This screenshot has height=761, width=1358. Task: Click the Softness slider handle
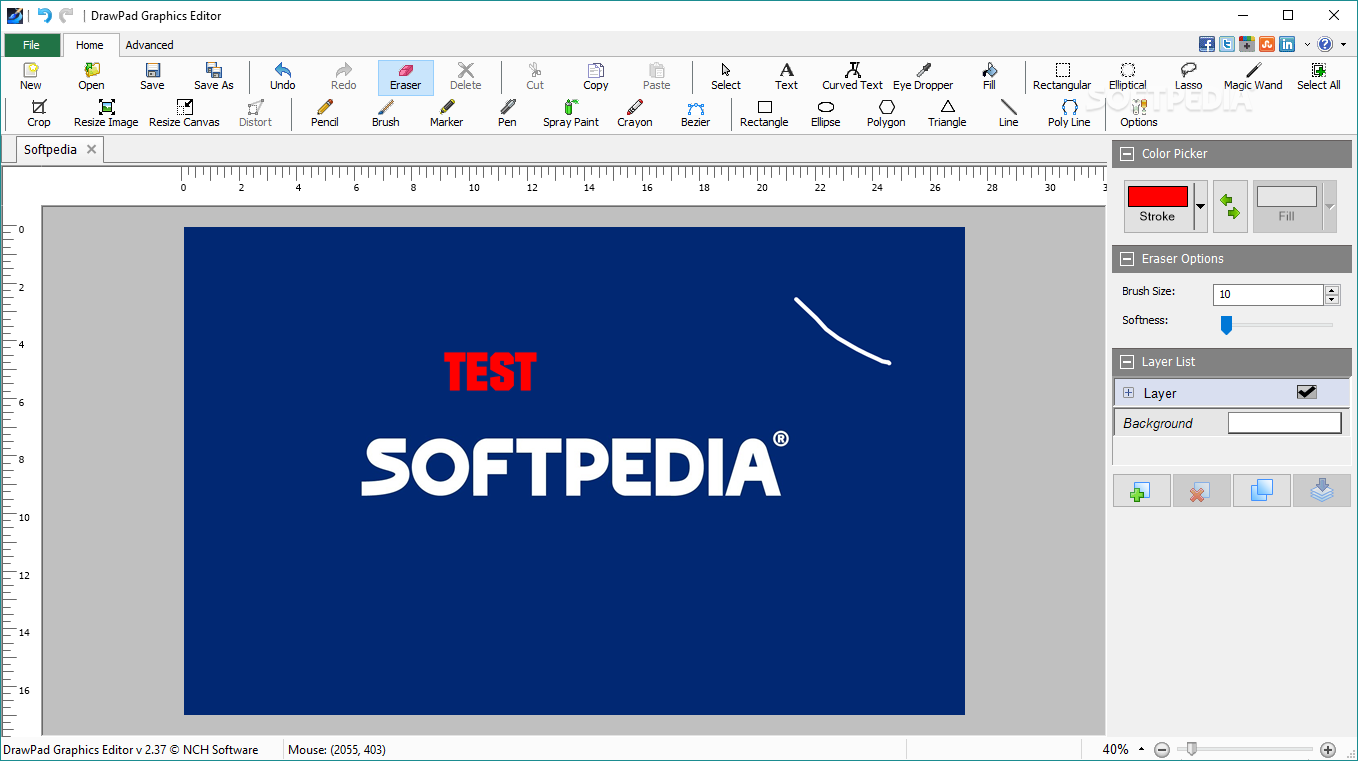(x=1226, y=325)
